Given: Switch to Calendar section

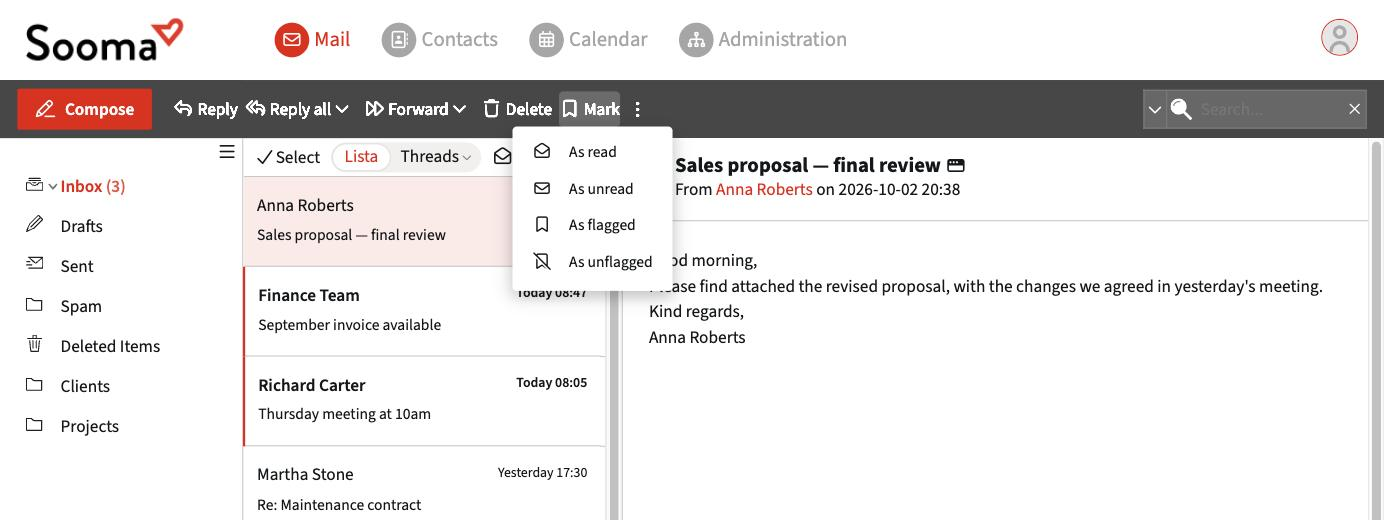Looking at the screenshot, I should 589,39.
